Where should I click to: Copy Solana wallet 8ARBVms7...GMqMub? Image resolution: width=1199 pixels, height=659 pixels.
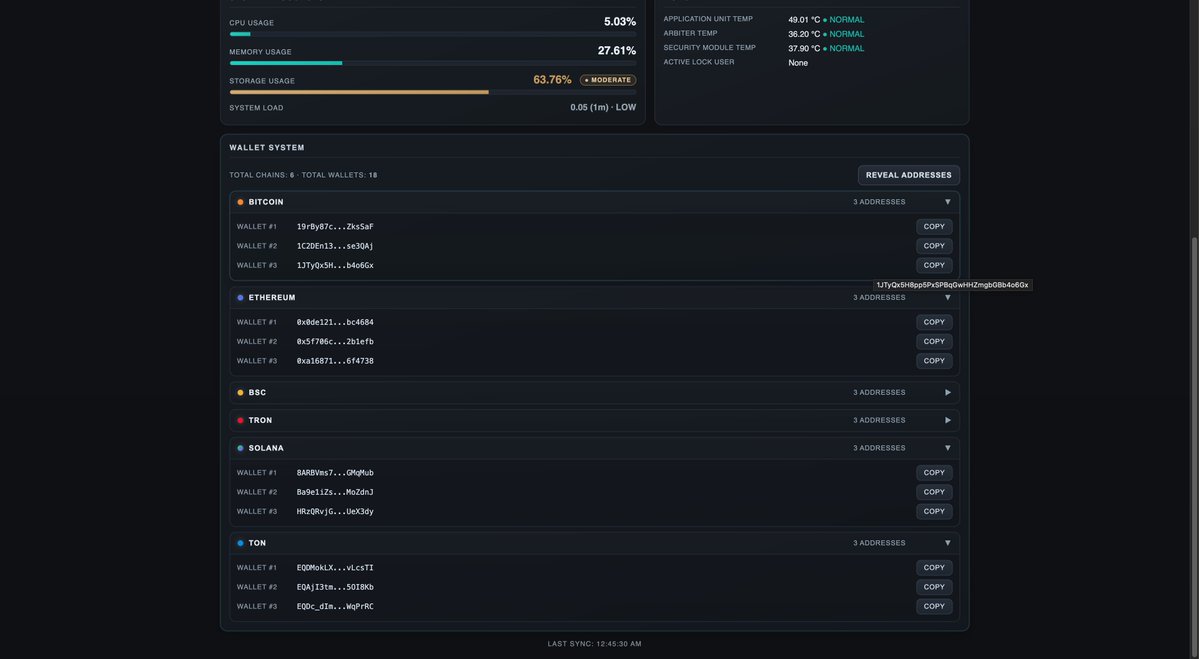pyautogui.click(x=934, y=472)
